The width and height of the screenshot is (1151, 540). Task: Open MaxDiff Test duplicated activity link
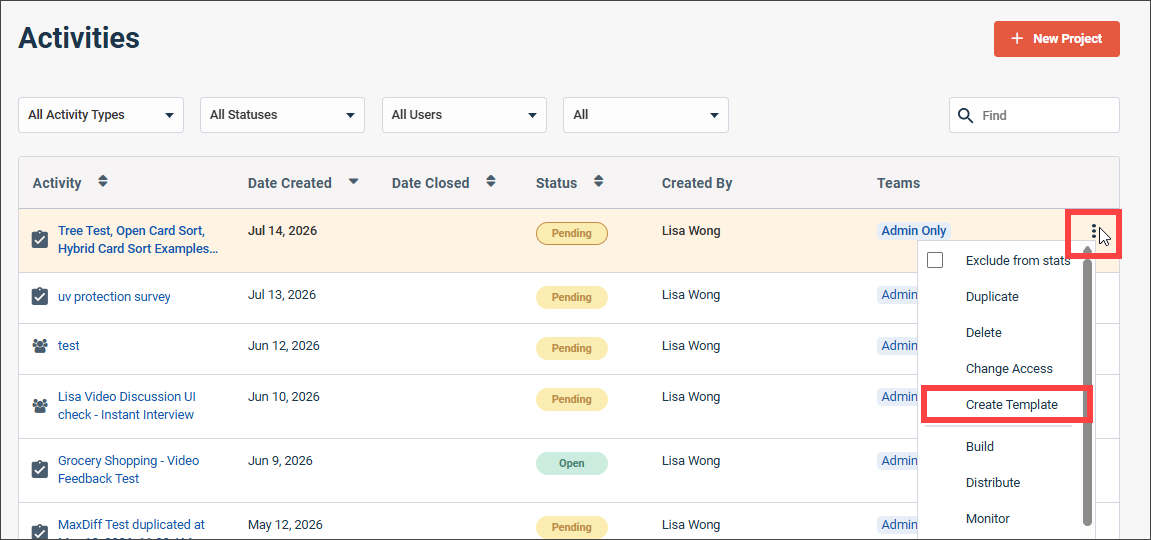click(x=131, y=528)
